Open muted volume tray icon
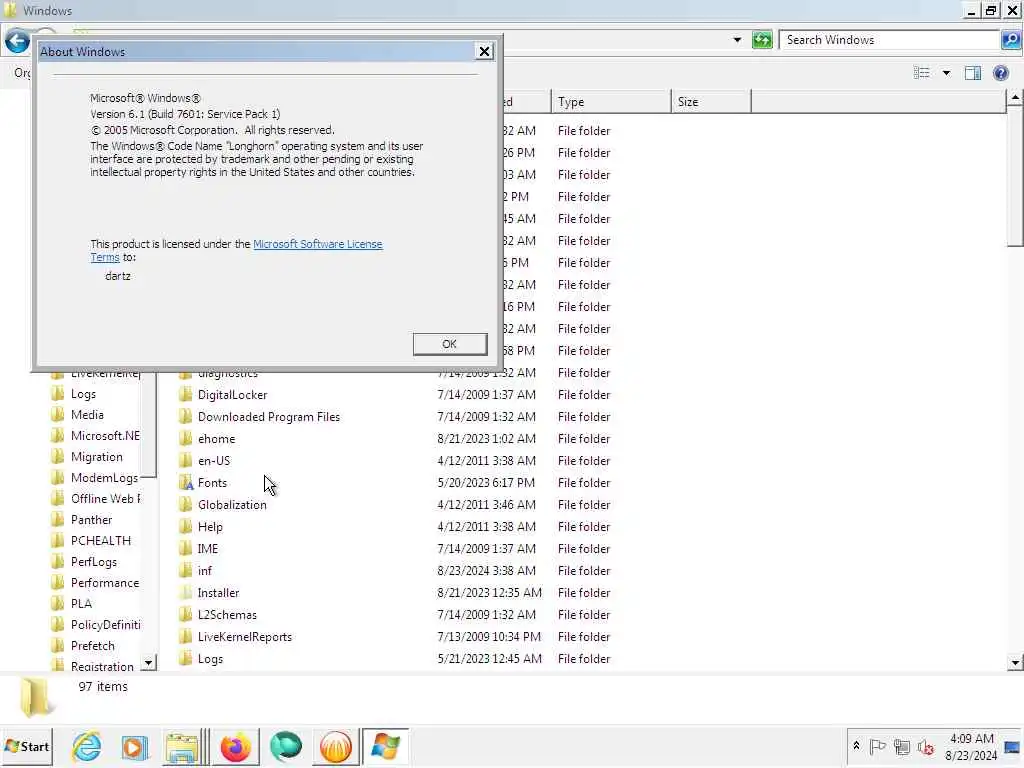 pyautogui.click(x=925, y=746)
